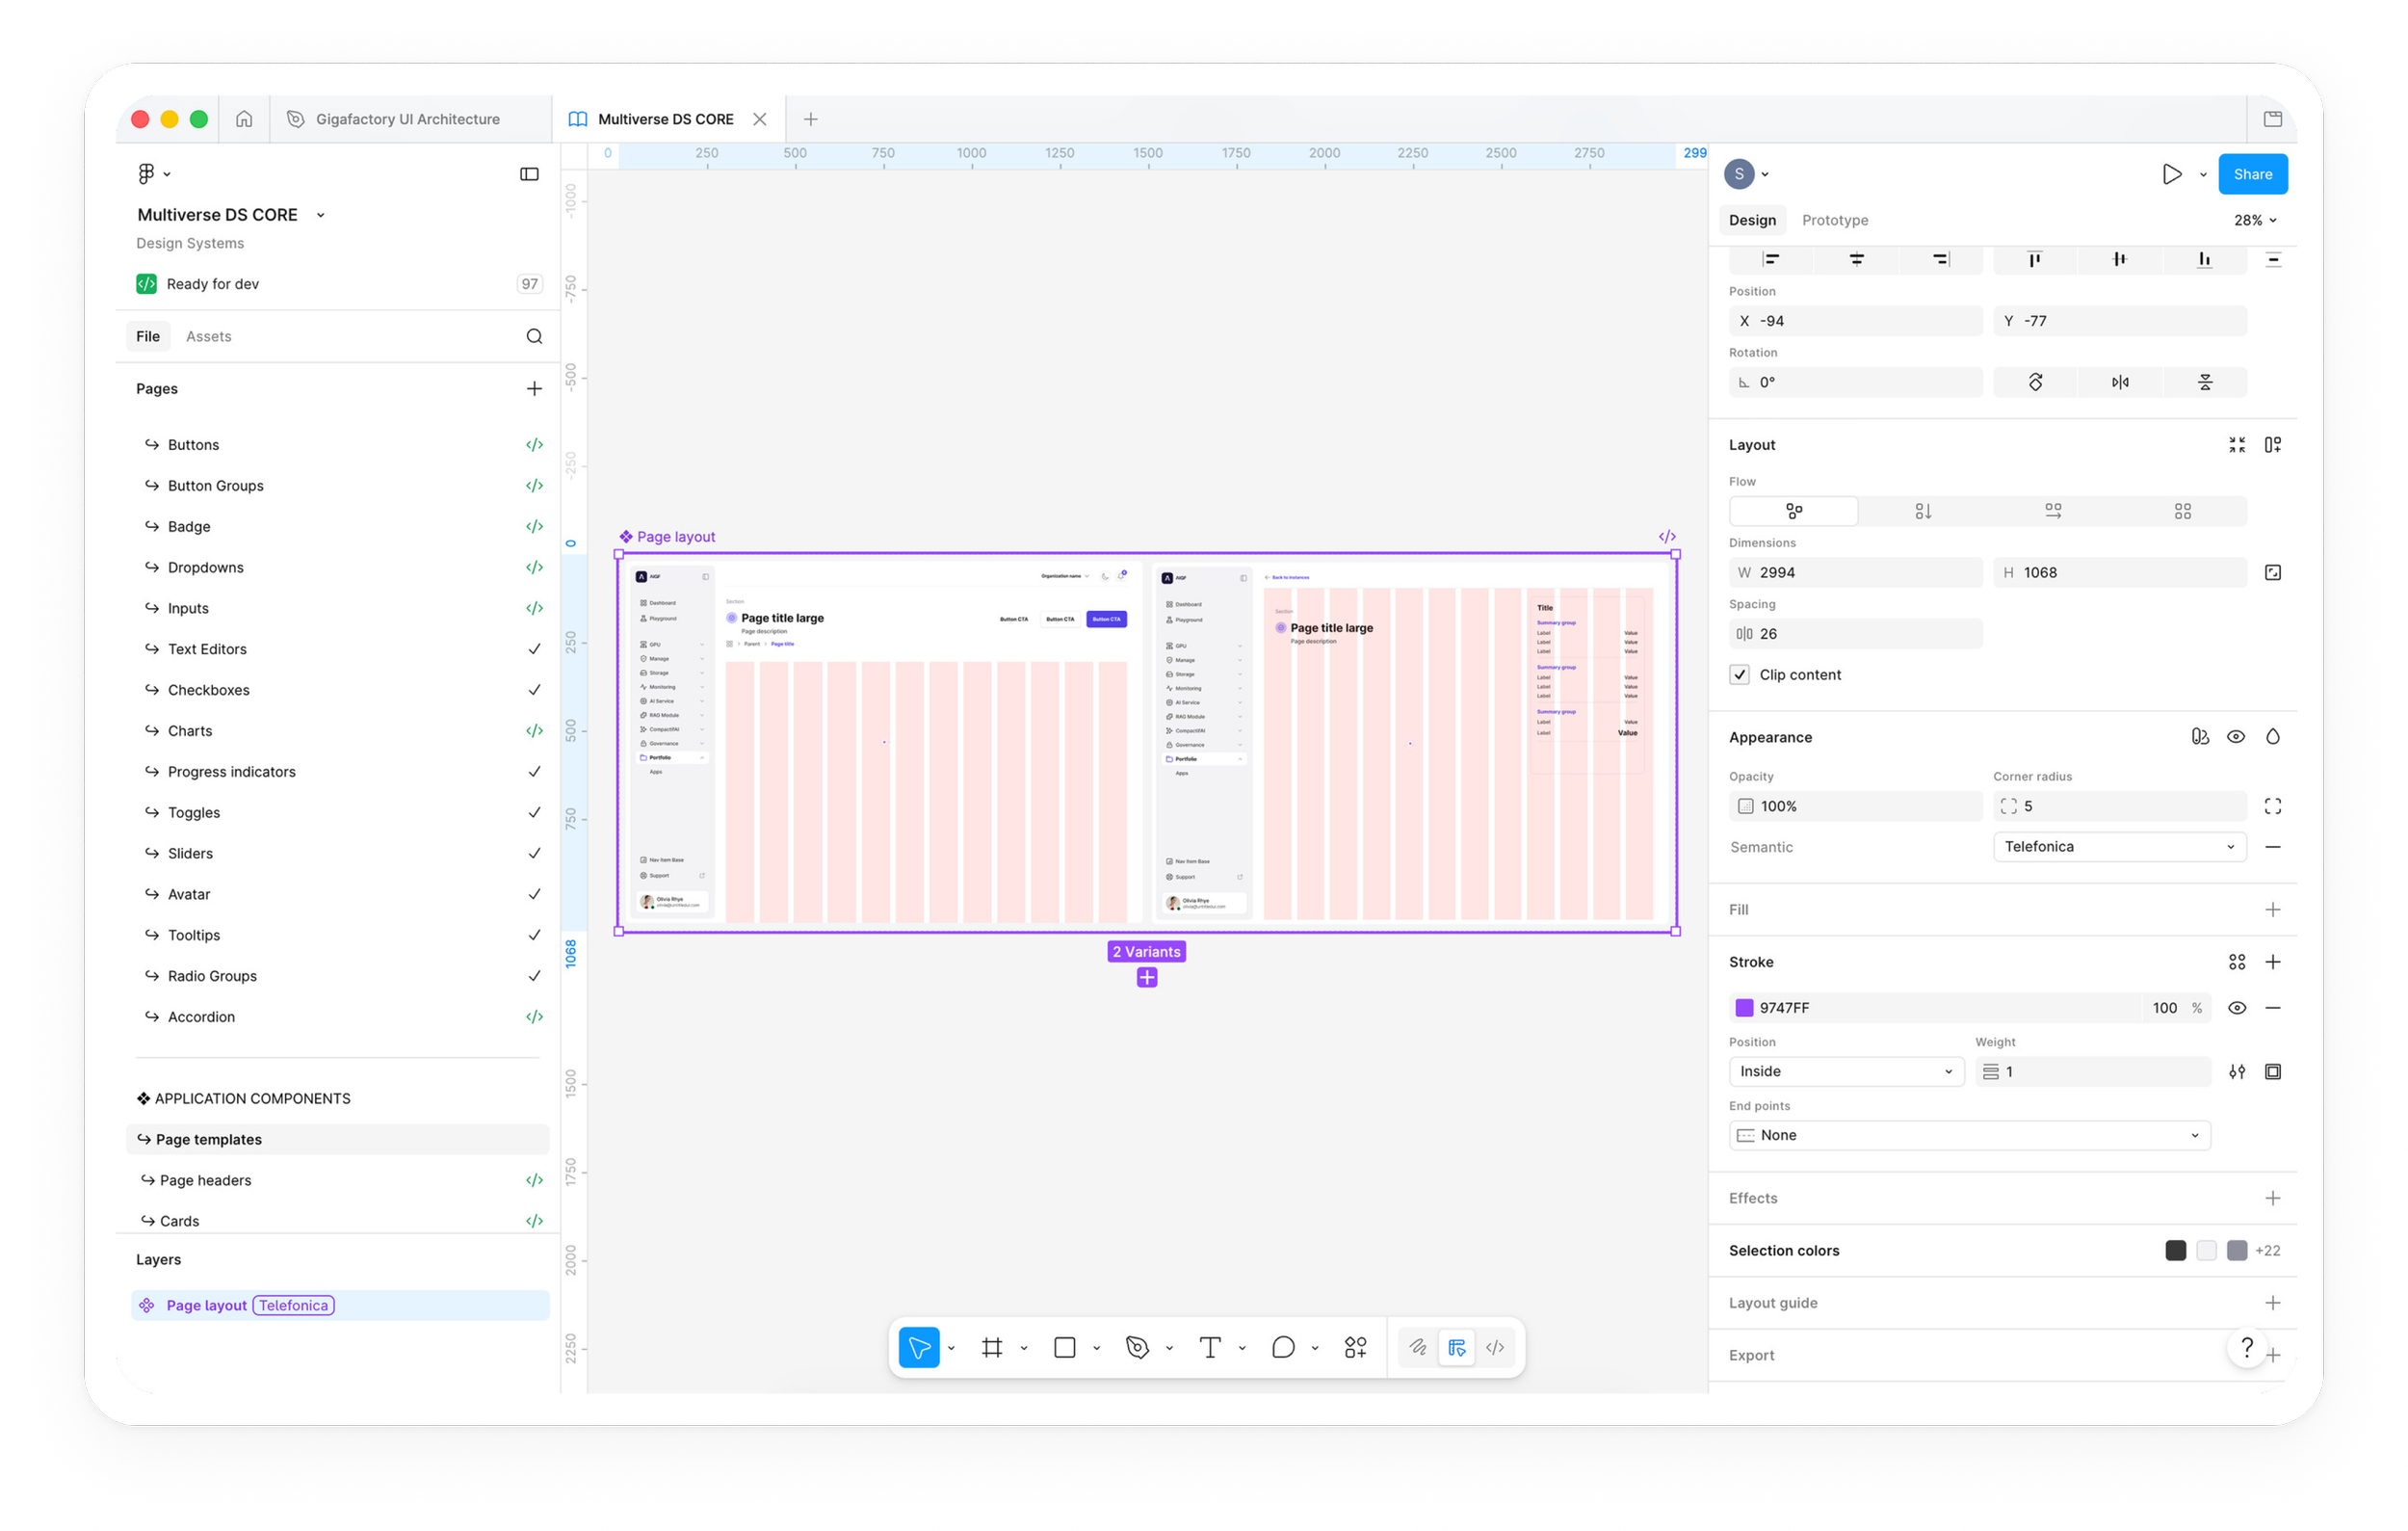Image resolution: width=2408 pixels, height=1531 pixels.
Task: Click the collapse layout resize icon
Action: pyautogui.click(x=2237, y=445)
